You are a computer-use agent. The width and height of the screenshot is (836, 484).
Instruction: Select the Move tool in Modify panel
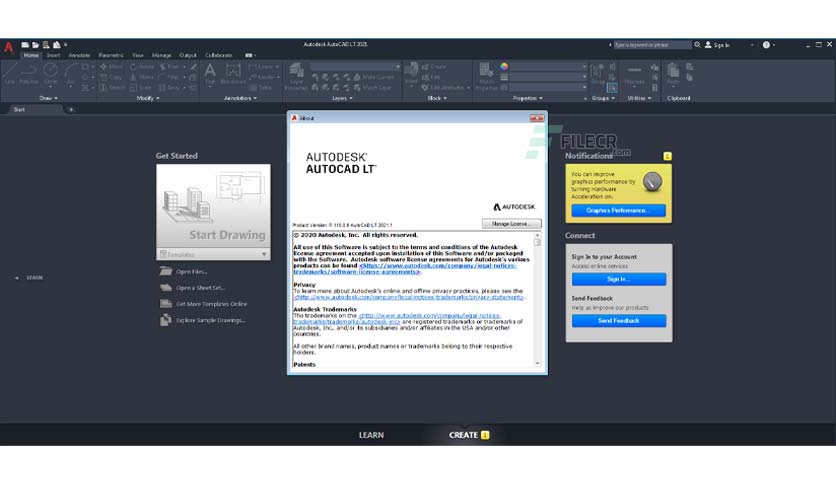(111, 67)
